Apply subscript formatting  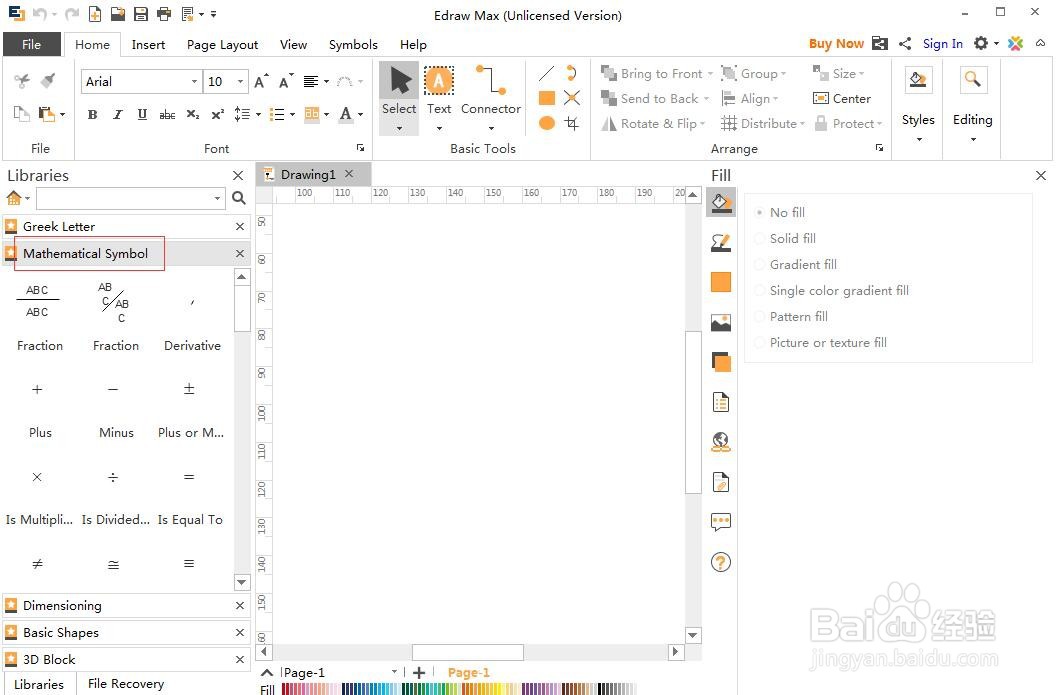(x=193, y=114)
